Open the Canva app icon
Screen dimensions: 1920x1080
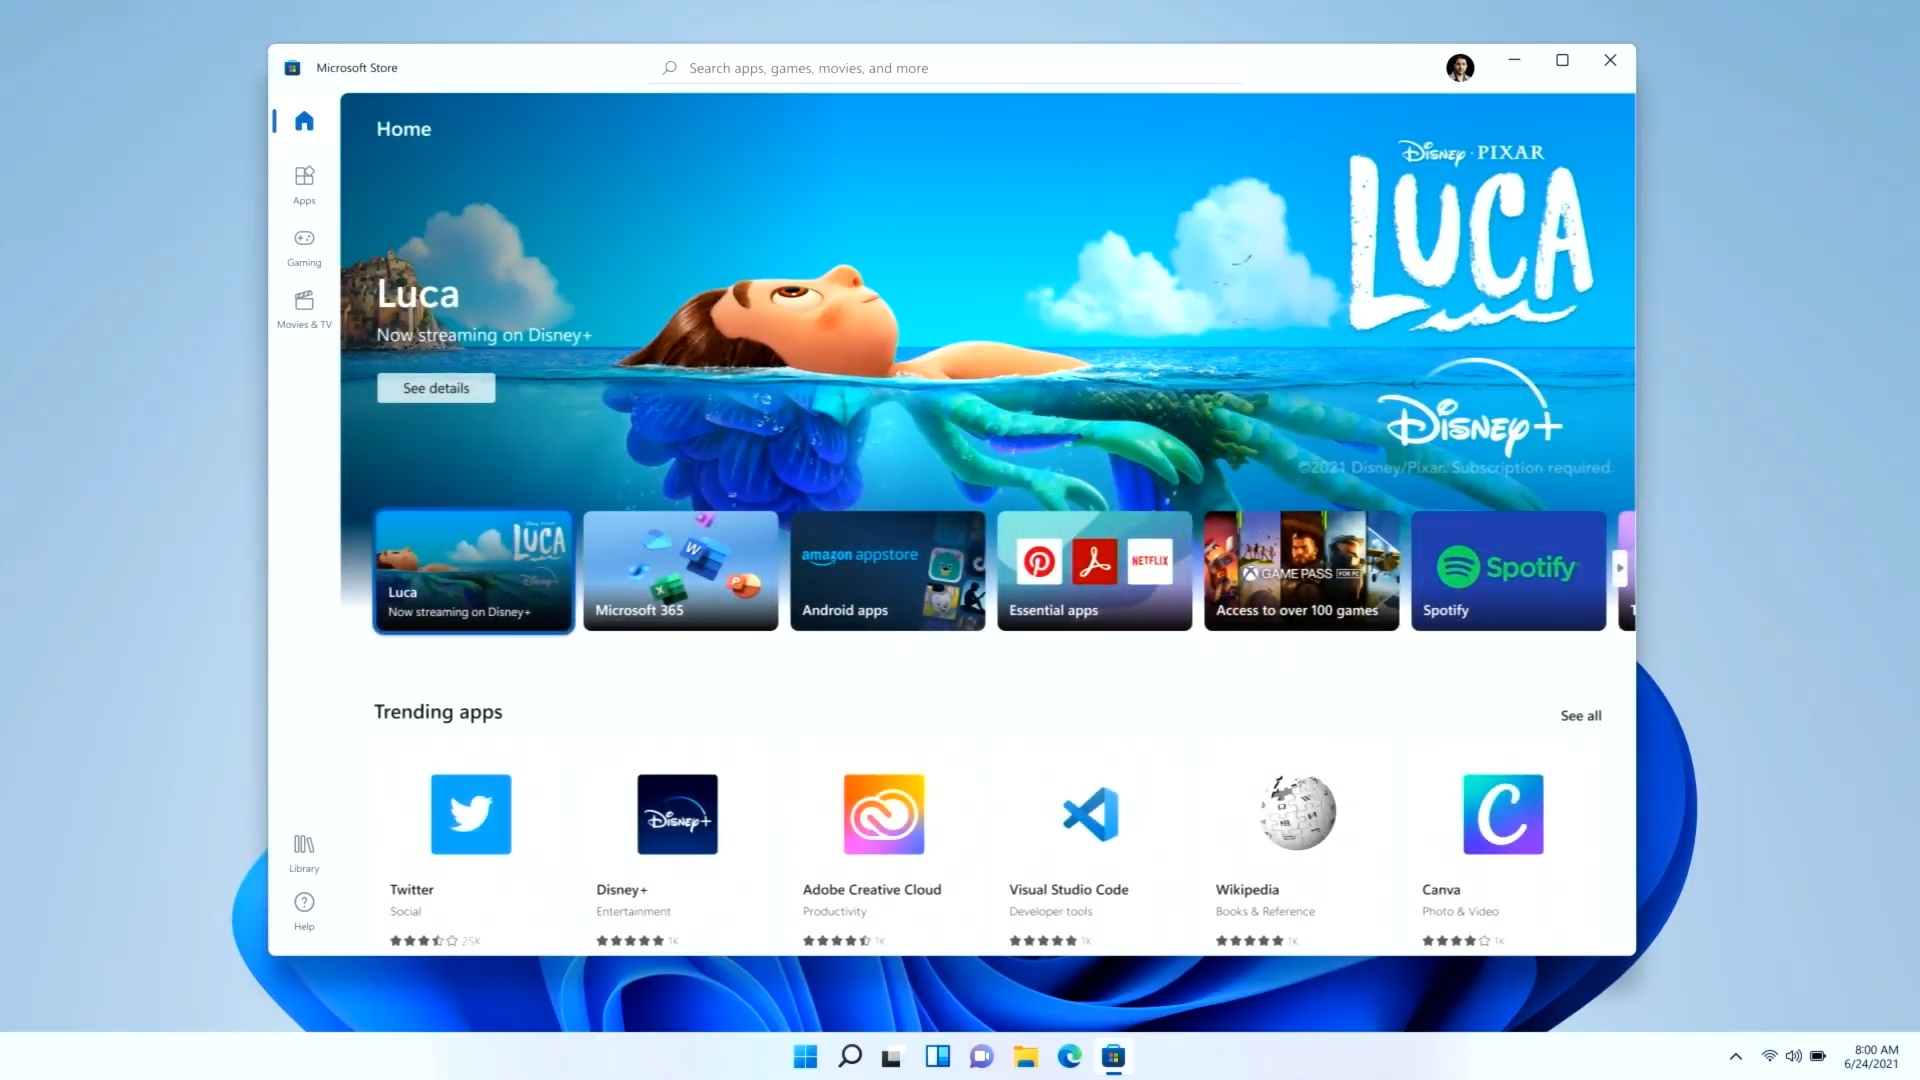[x=1502, y=814]
